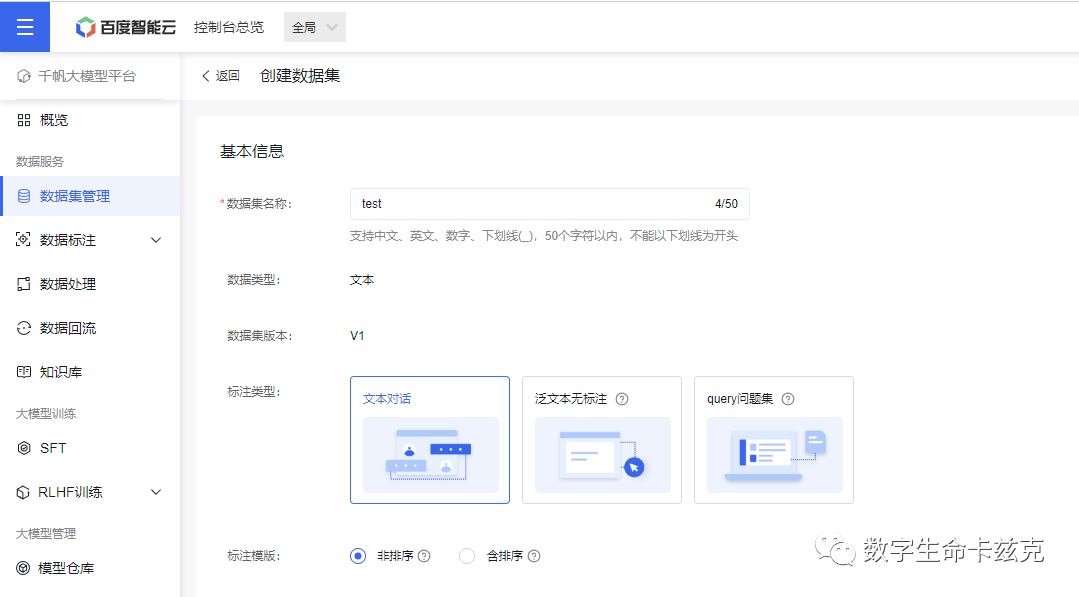Click the Baidu AI Cloud logo
The height and width of the screenshot is (597, 1079).
pyautogui.click(x=125, y=28)
